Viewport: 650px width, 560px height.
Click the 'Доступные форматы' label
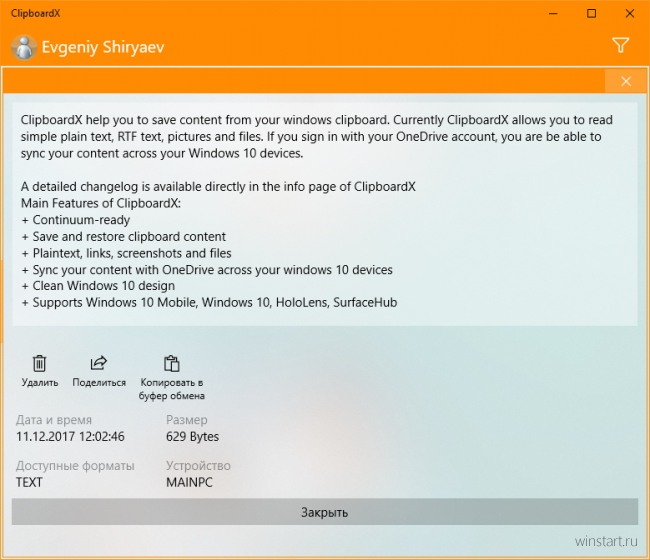(x=75, y=466)
